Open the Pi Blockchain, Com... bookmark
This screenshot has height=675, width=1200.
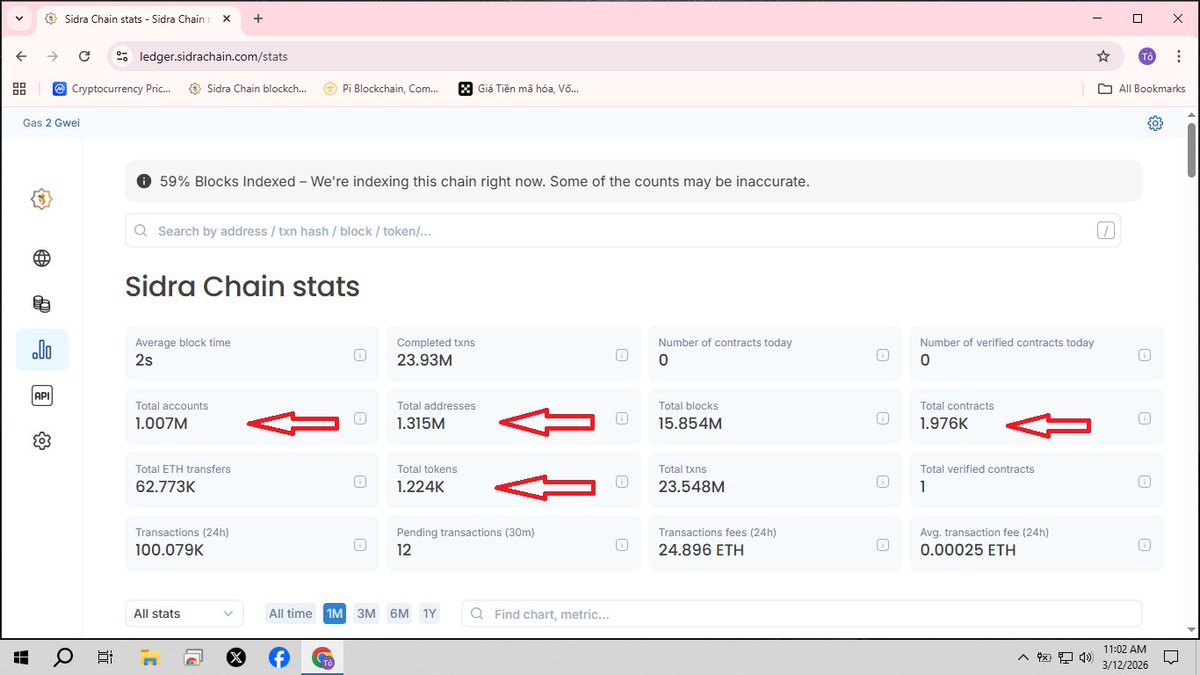click(x=381, y=89)
